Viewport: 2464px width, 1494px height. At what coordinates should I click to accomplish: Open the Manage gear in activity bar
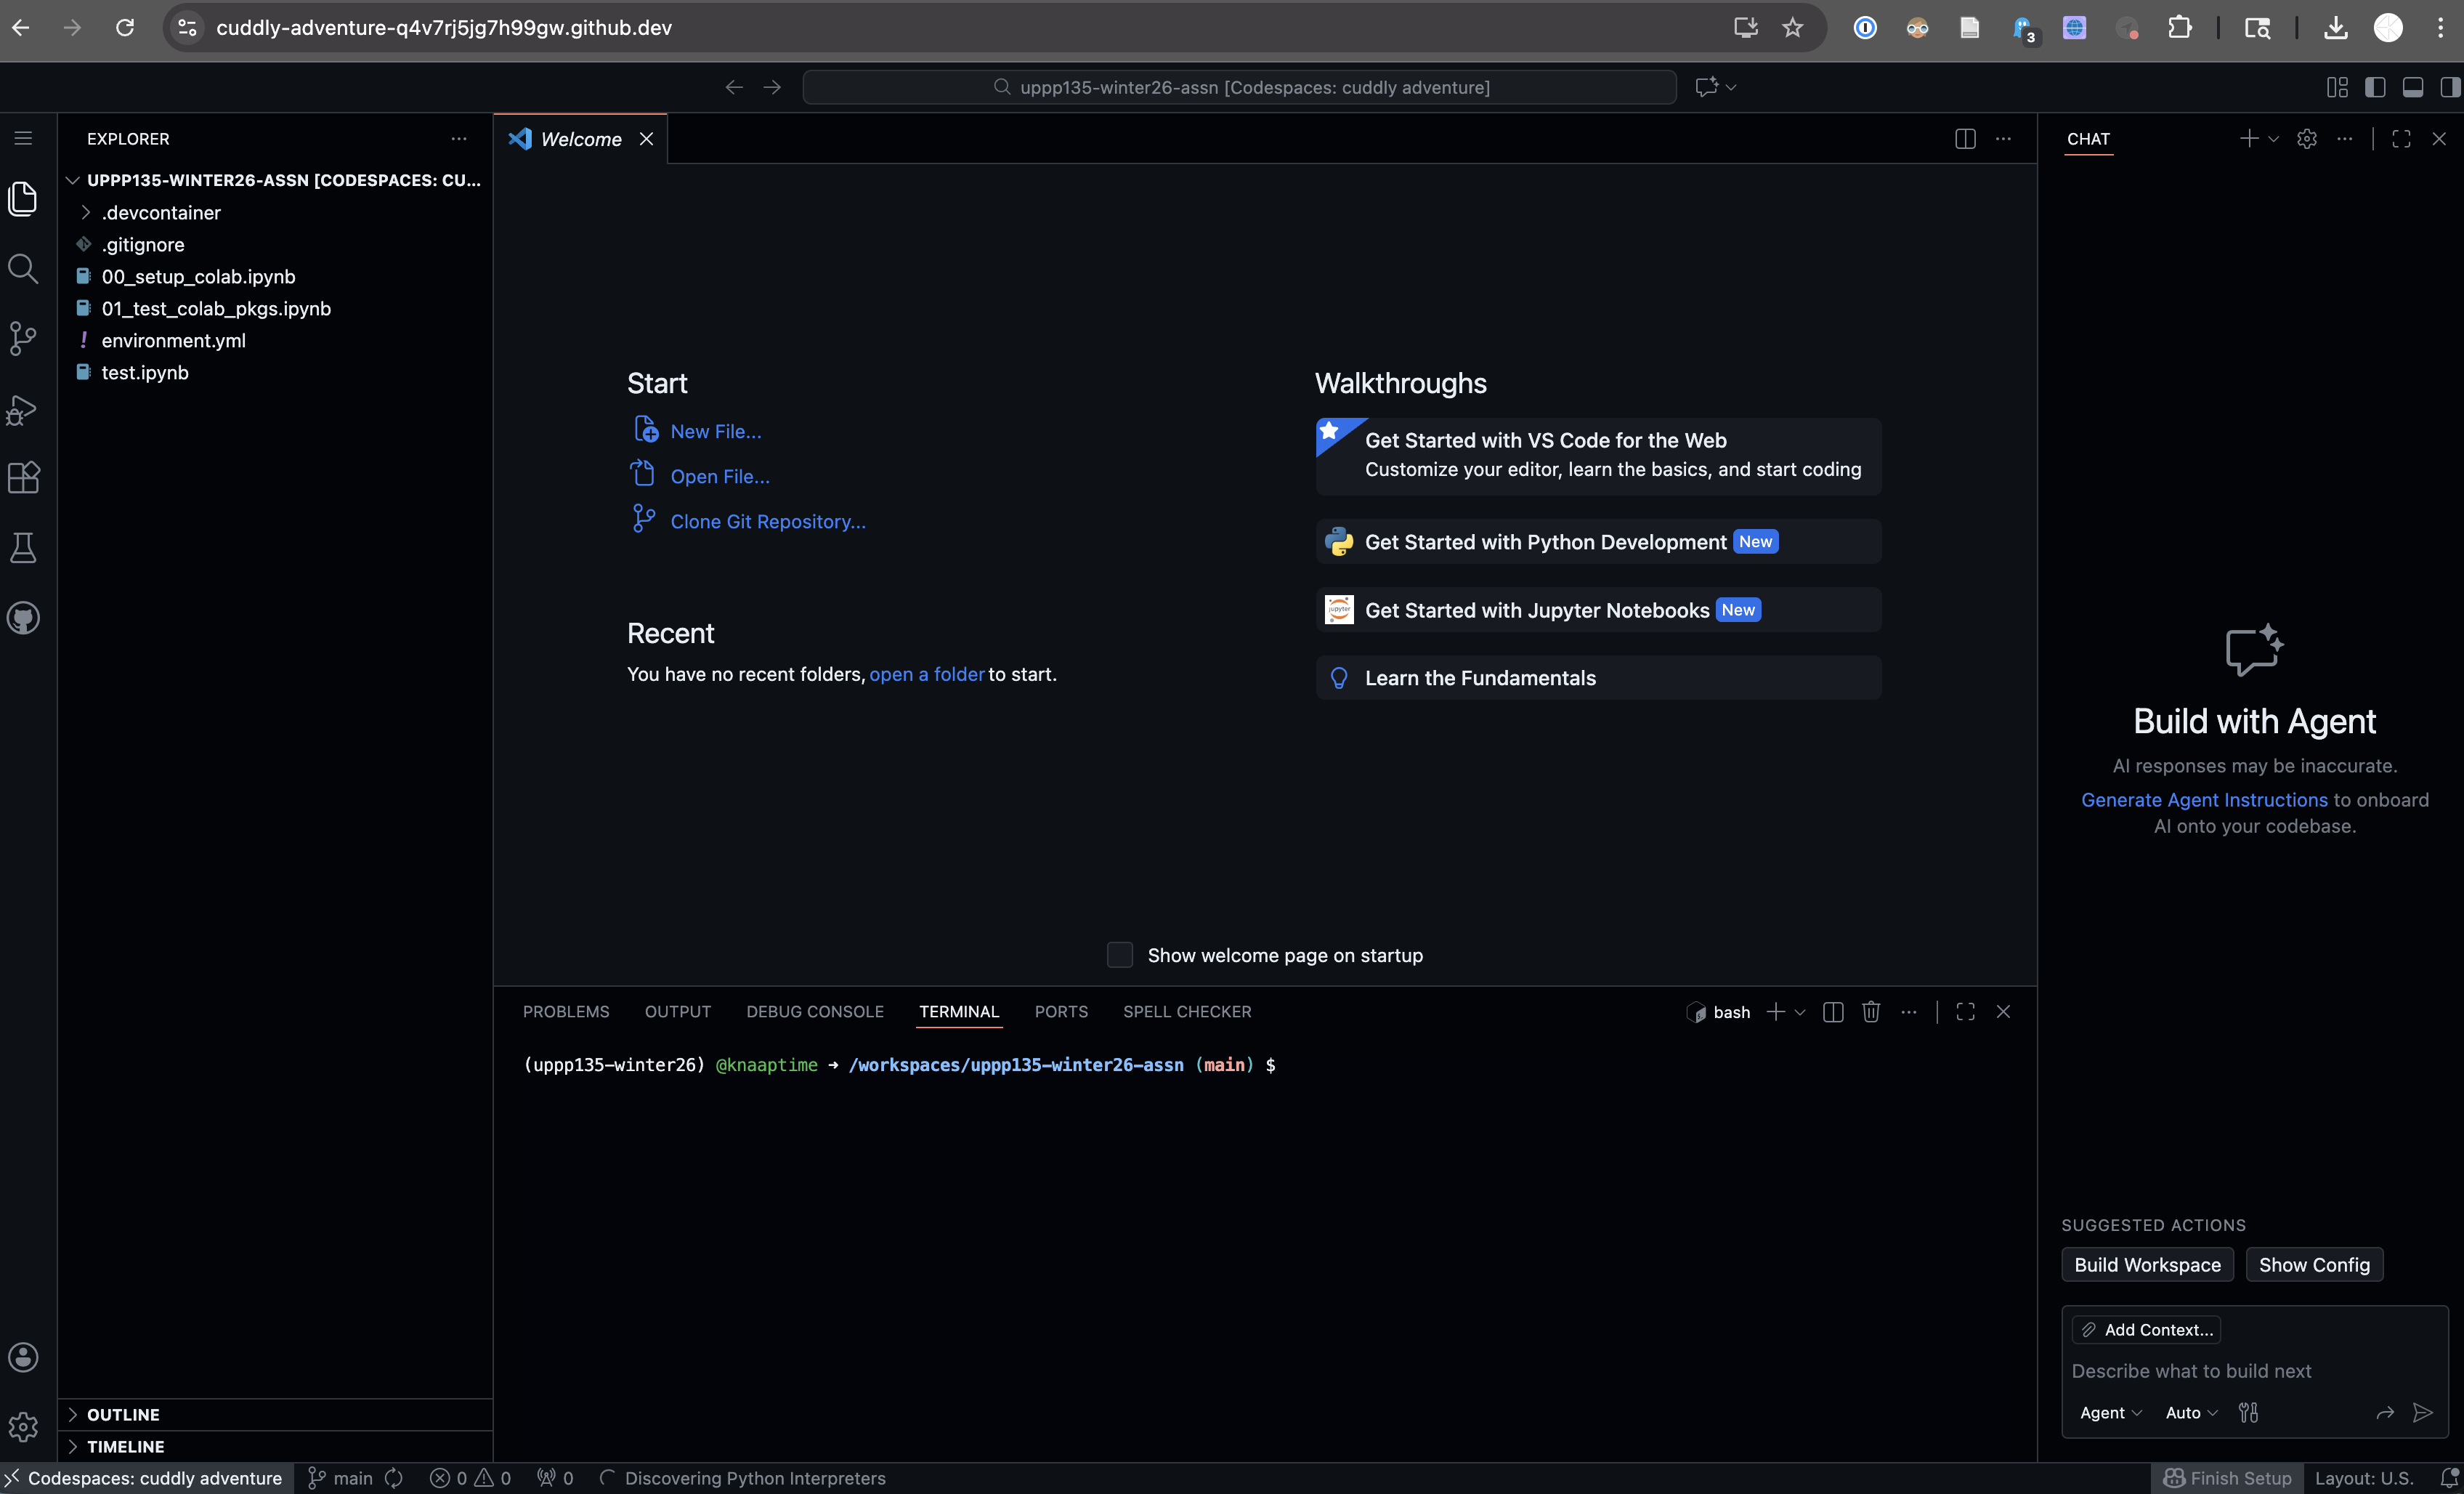(23, 1427)
